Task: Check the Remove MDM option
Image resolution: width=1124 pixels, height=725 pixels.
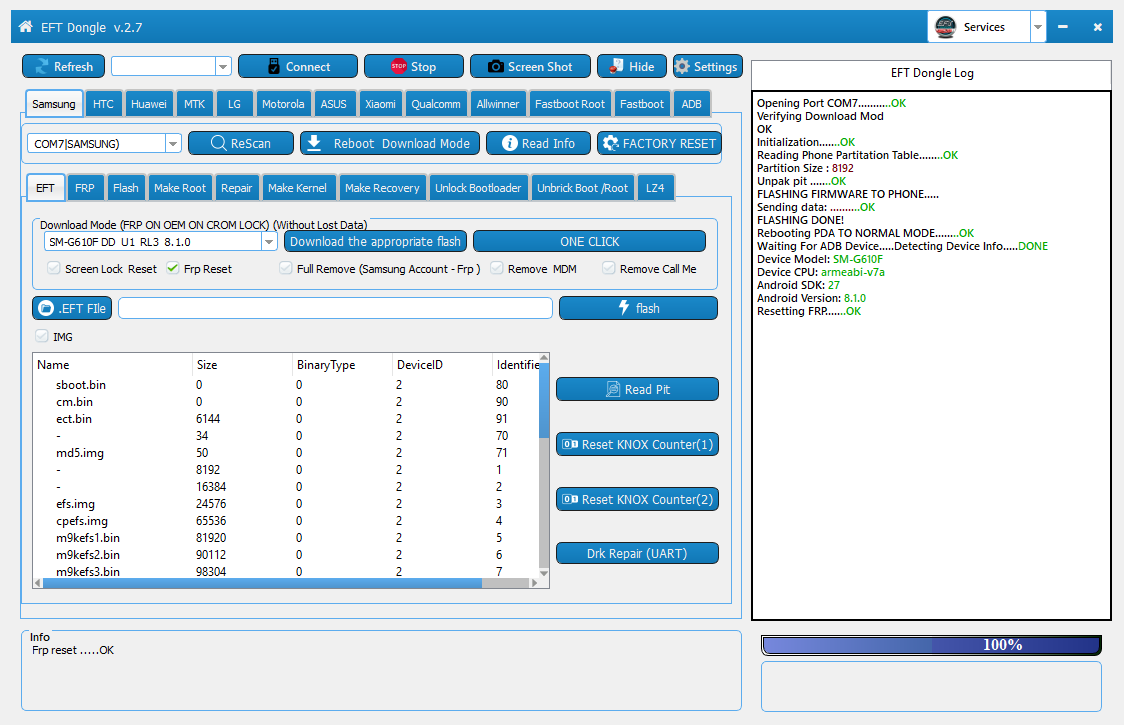Action: pos(497,268)
